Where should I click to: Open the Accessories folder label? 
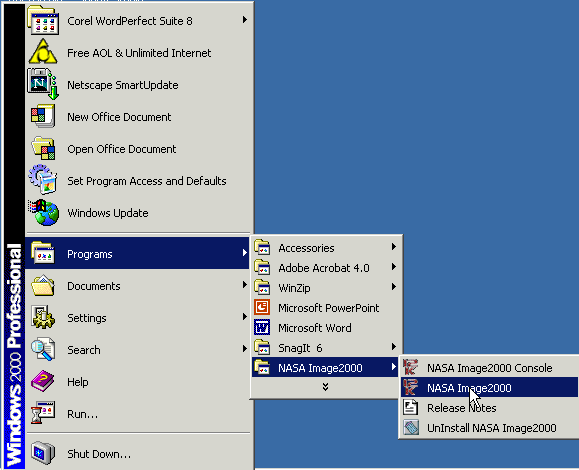306,248
